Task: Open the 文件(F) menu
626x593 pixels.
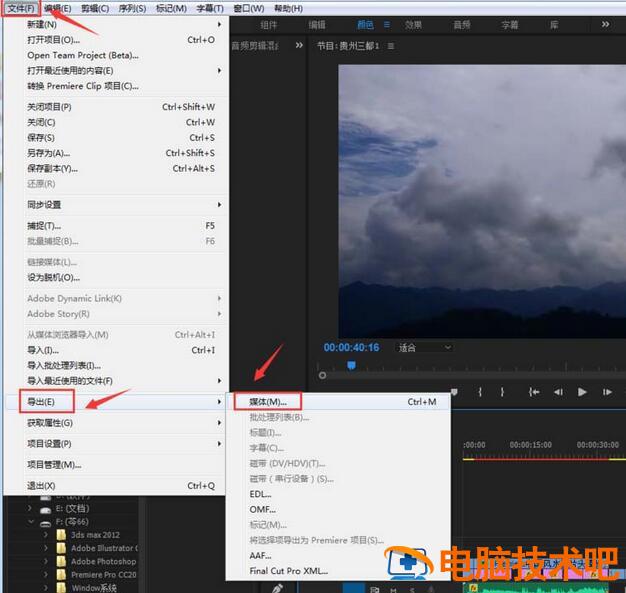Action: click(21, 8)
